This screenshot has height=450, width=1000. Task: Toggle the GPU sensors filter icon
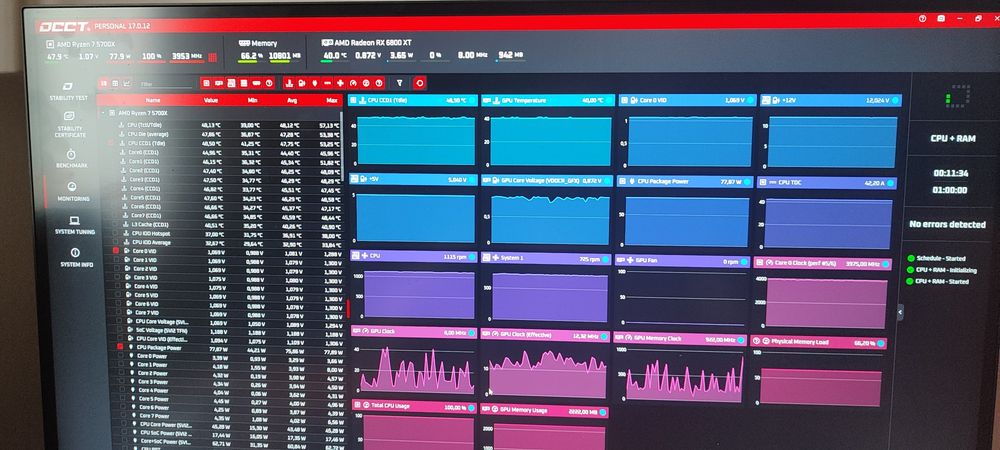point(219,83)
